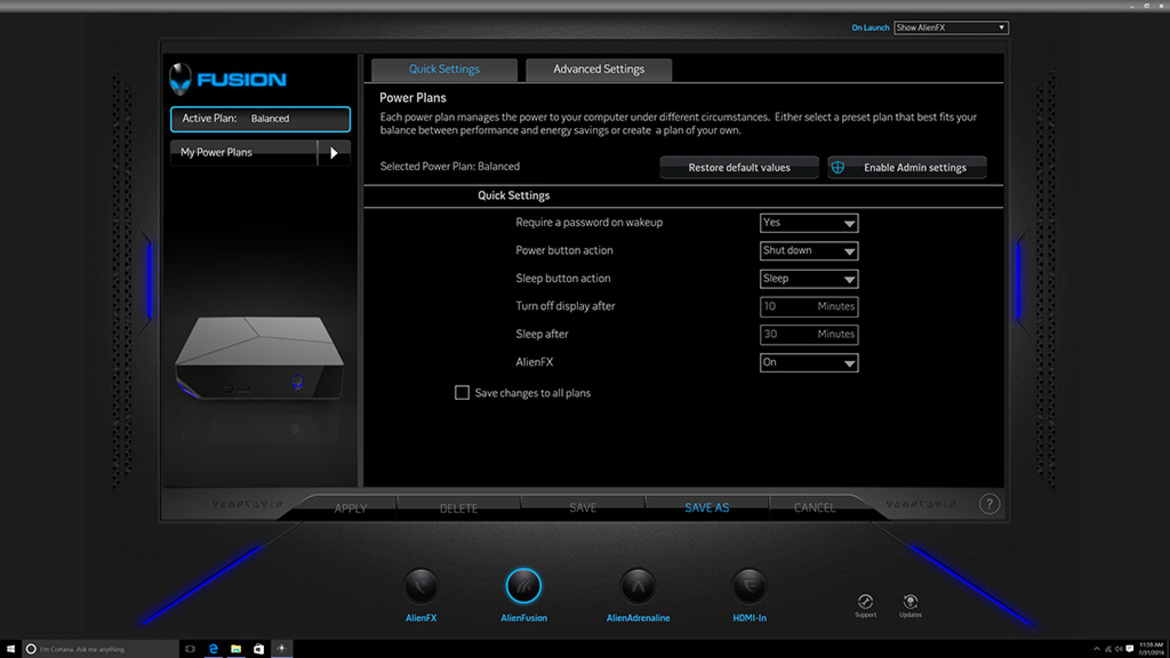Switch to the Advanced Settings tab
This screenshot has height=658, width=1170.
pyautogui.click(x=598, y=69)
